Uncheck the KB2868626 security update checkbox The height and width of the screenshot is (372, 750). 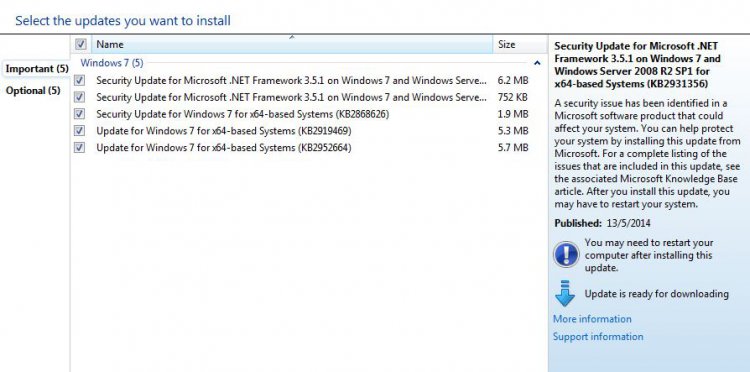(79, 114)
